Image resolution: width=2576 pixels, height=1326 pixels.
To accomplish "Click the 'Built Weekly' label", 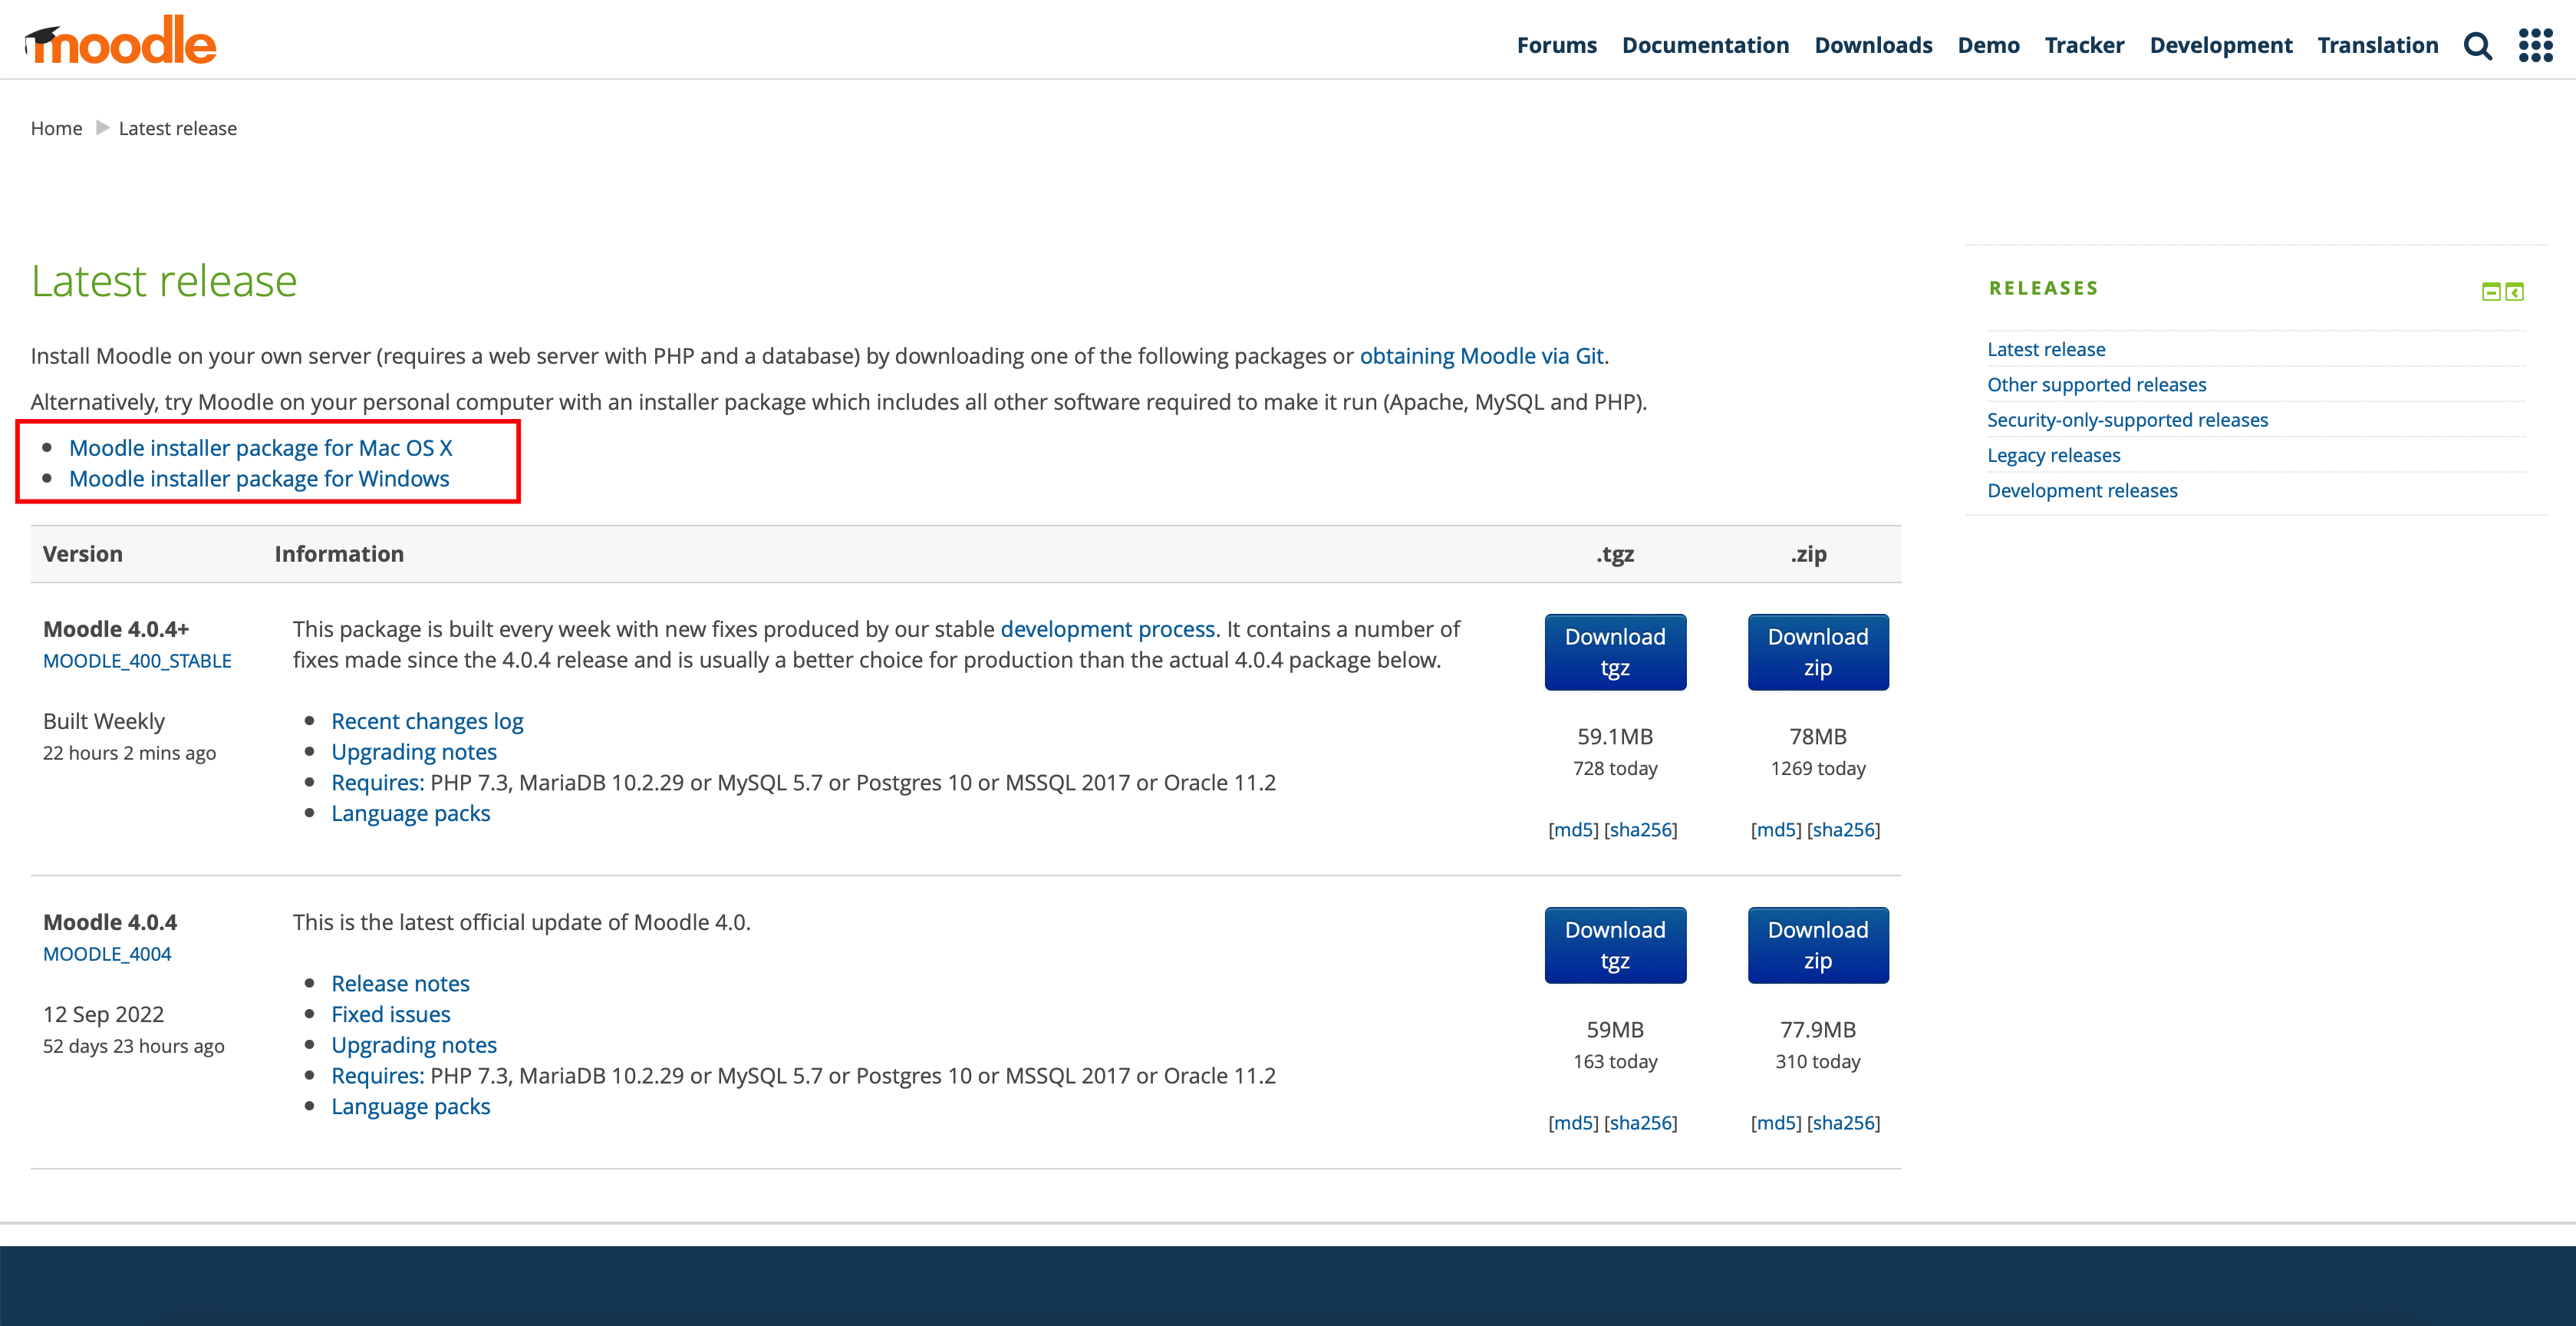I will coord(104,721).
